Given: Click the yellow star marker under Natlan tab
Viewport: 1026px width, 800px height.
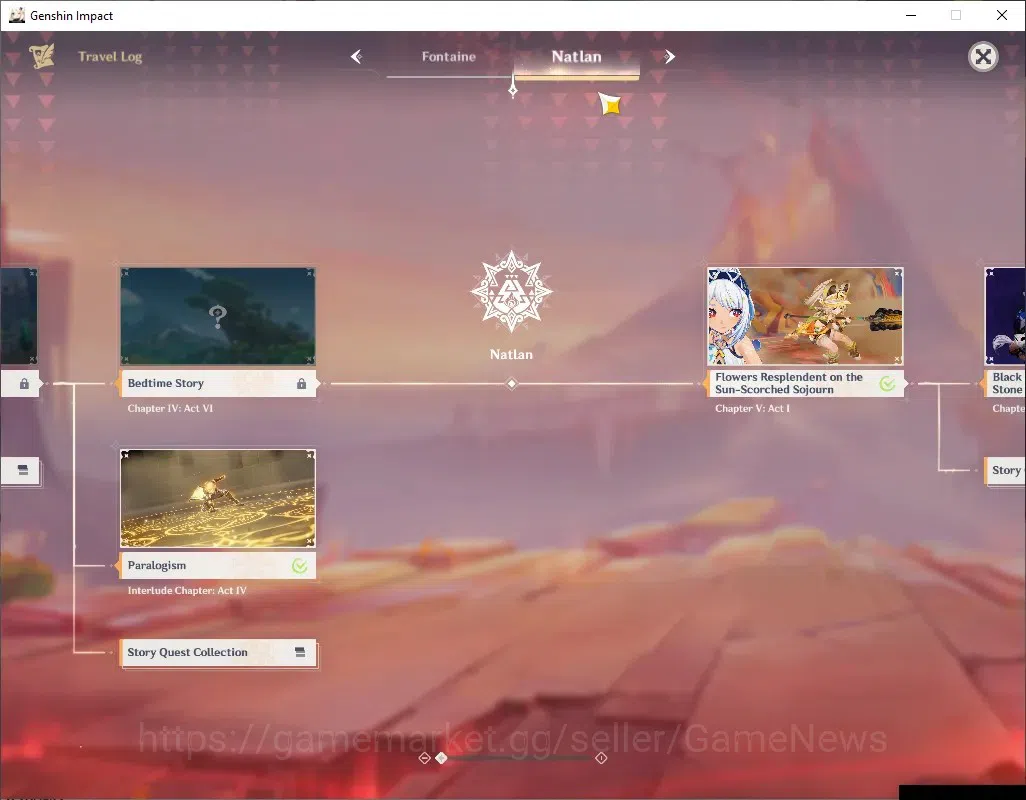Looking at the screenshot, I should (x=610, y=104).
